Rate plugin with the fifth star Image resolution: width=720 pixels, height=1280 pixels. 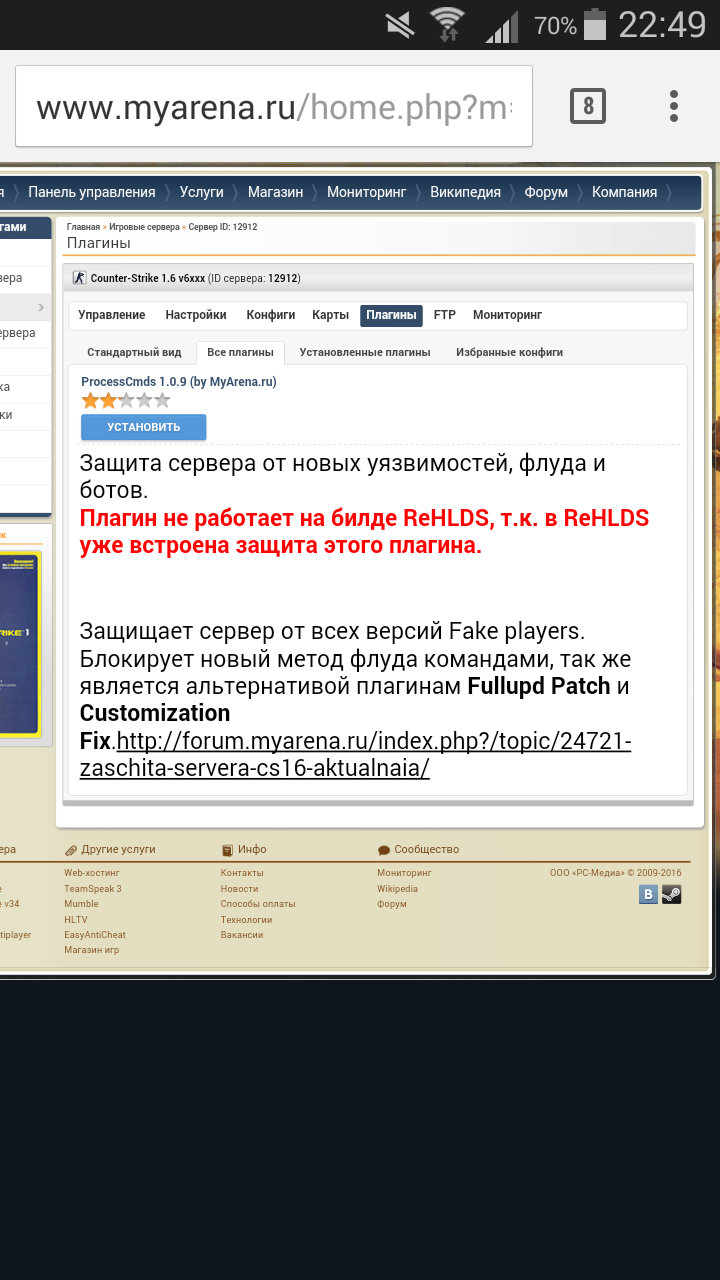(x=162, y=400)
